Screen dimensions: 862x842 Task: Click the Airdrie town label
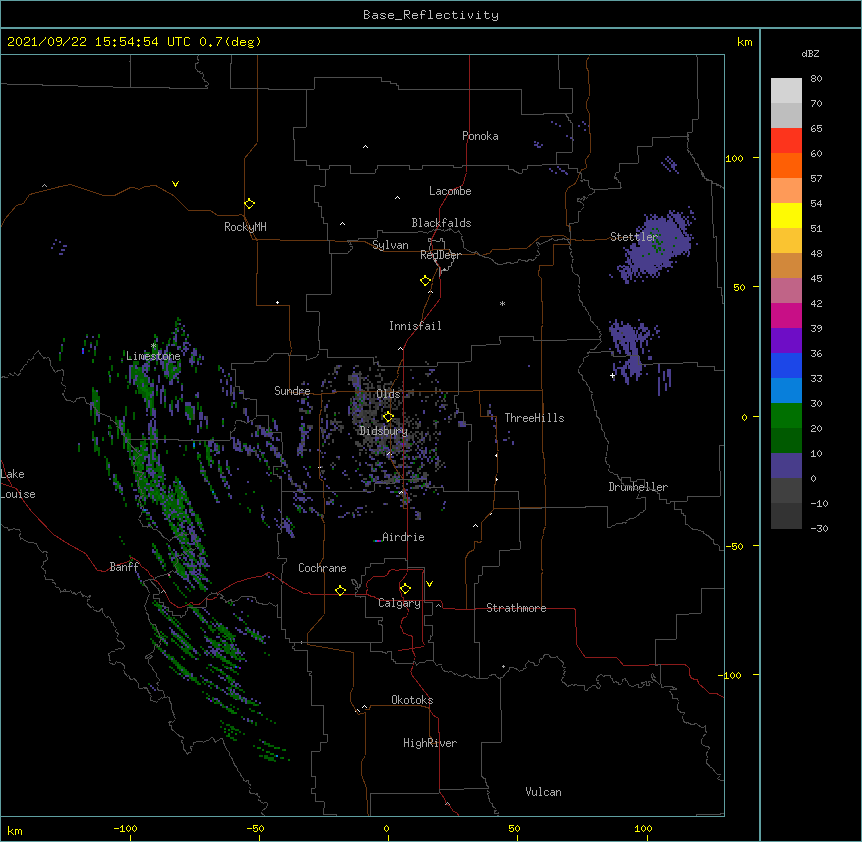[x=403, y=537]
